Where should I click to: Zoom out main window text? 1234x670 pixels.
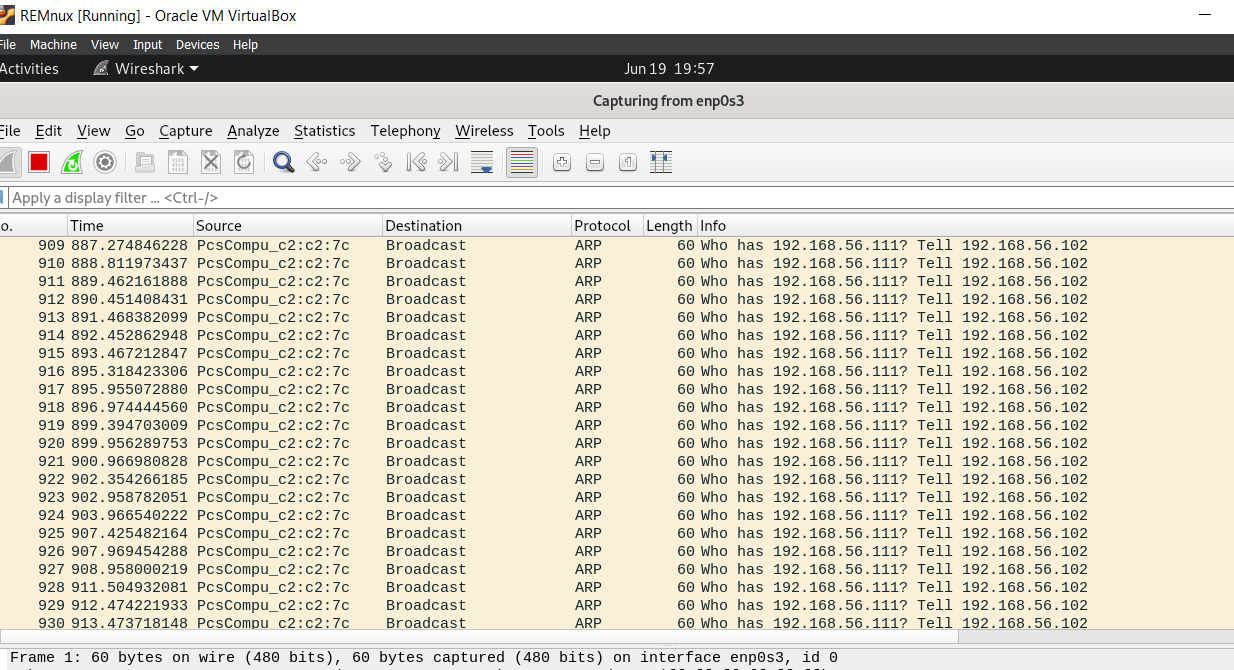click(x=595, y=162)
